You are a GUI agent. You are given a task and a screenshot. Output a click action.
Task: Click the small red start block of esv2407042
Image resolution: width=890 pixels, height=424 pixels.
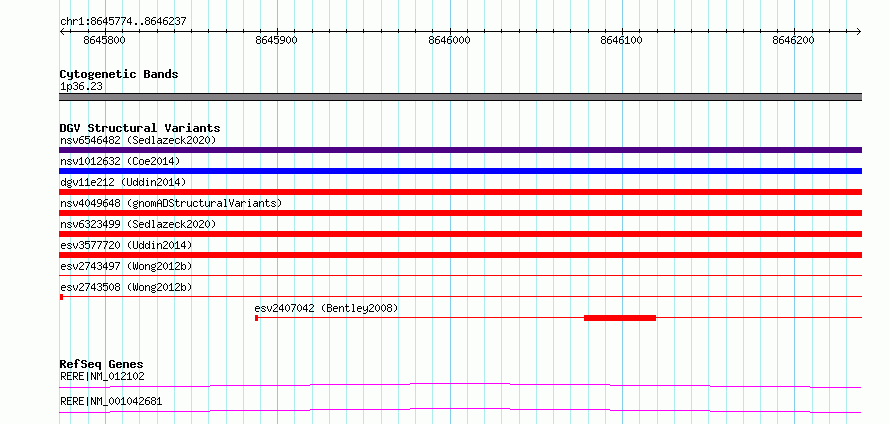coord(257,318)
